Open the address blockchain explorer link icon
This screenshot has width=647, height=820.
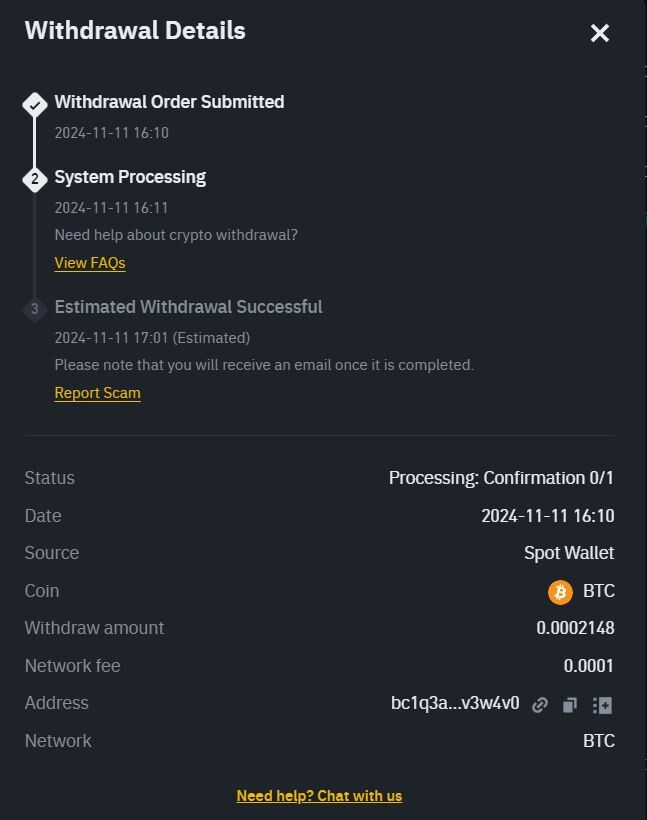(540, 705)
